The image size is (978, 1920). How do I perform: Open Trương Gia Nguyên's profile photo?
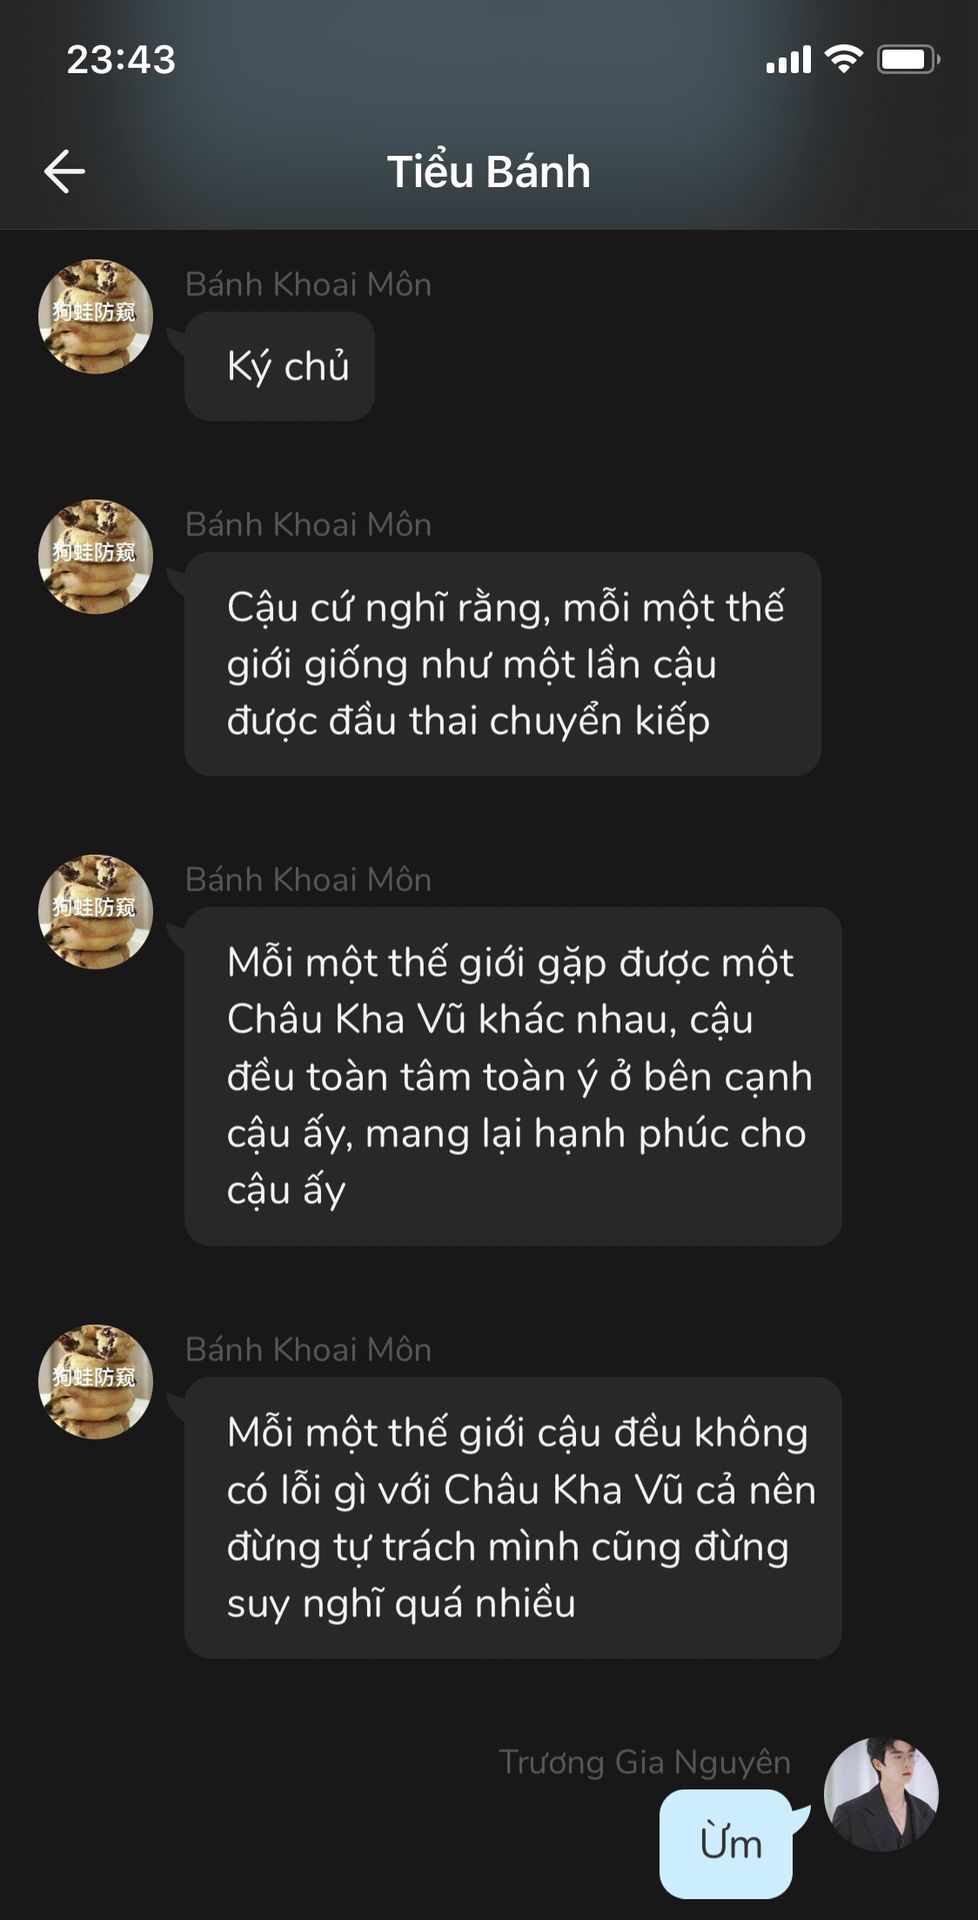pos(881,1794)
